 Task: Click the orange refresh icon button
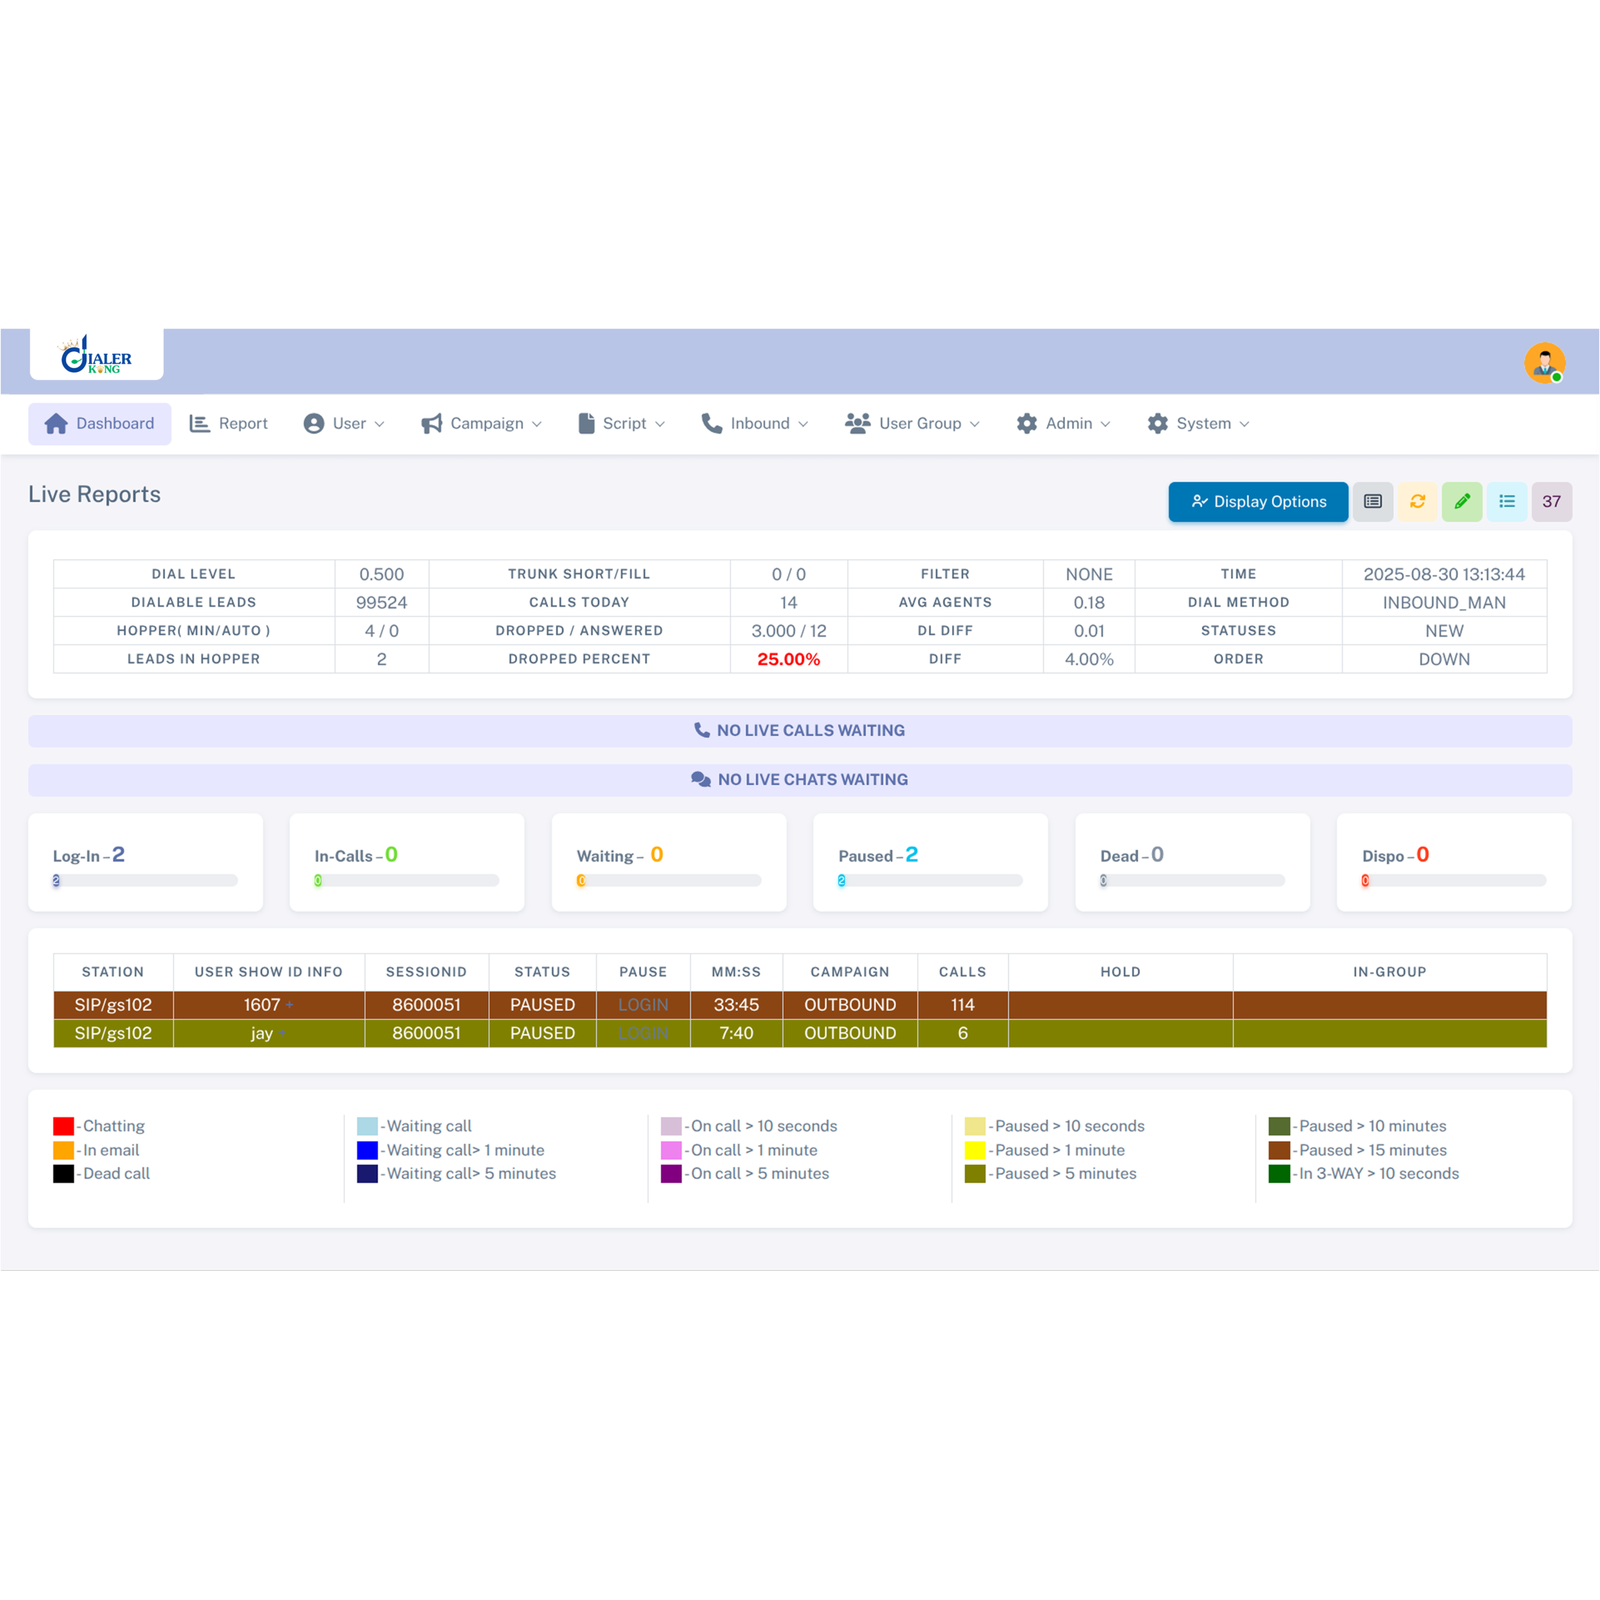pos(1418,502)
